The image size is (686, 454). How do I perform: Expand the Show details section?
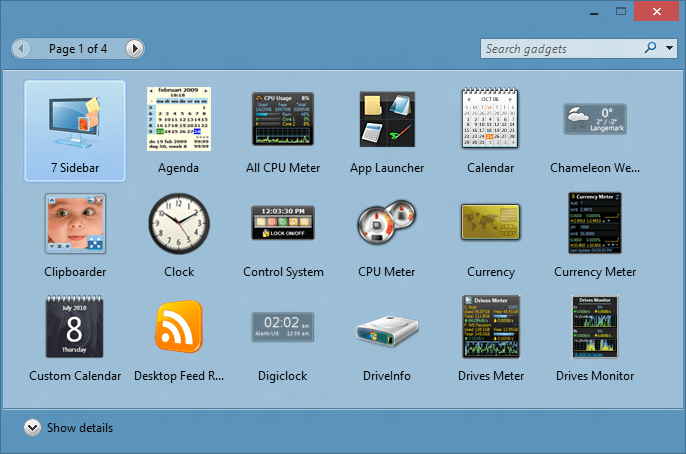point(33,428)
